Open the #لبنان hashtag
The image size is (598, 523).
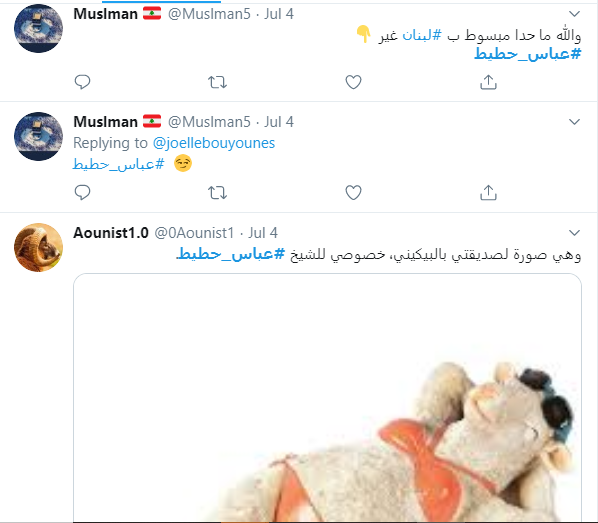(x=422, y=35)
